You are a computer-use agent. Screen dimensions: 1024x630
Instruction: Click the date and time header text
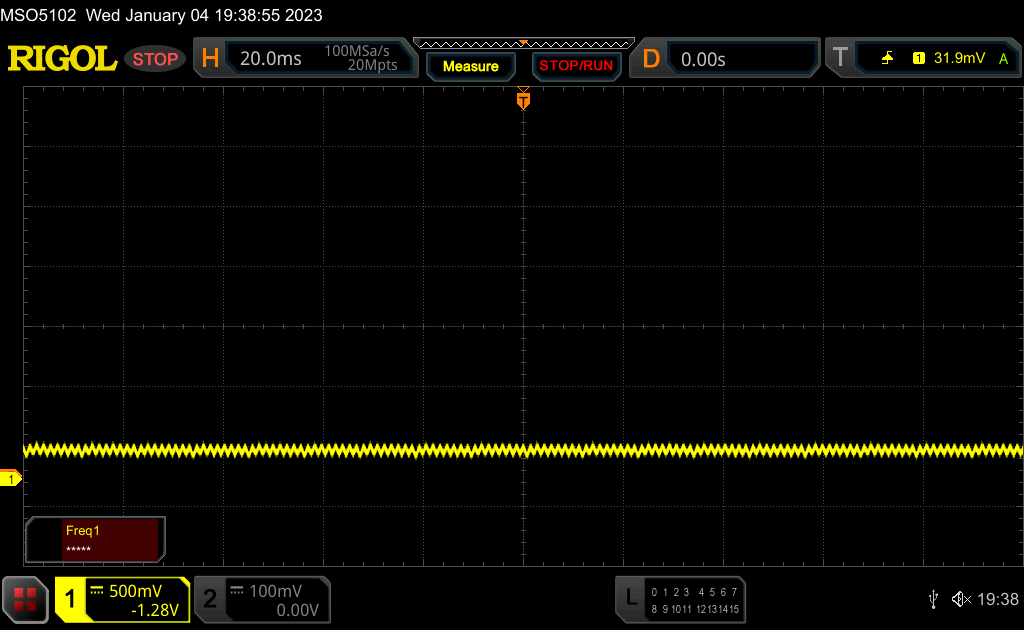click(x=204, y=15)
